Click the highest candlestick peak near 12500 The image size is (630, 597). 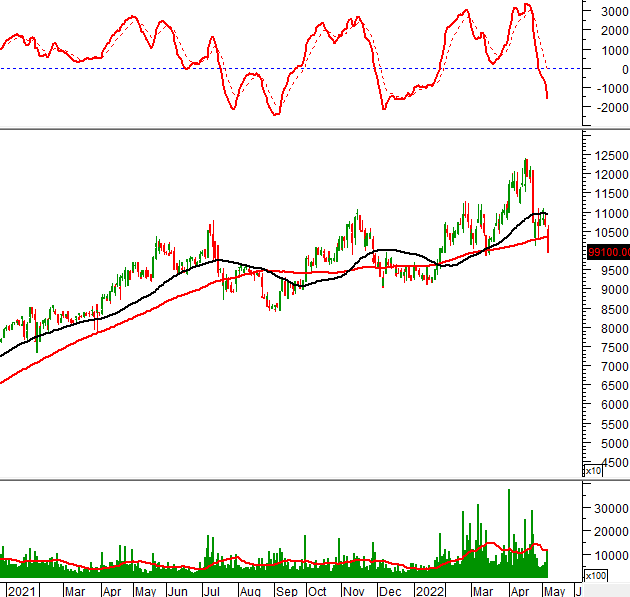[x=525, y=161]
